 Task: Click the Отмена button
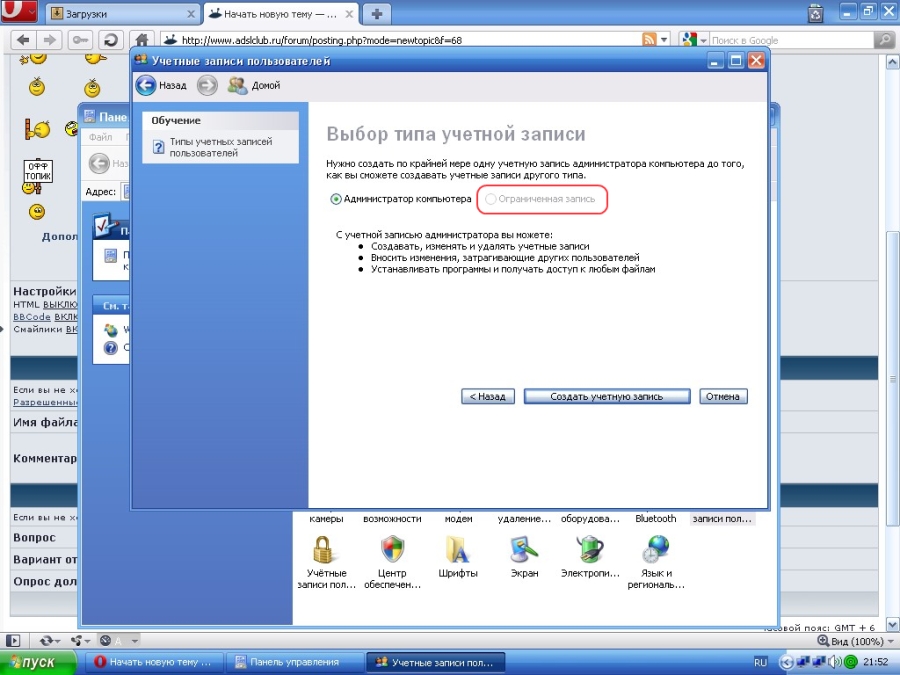click(722, 396)
